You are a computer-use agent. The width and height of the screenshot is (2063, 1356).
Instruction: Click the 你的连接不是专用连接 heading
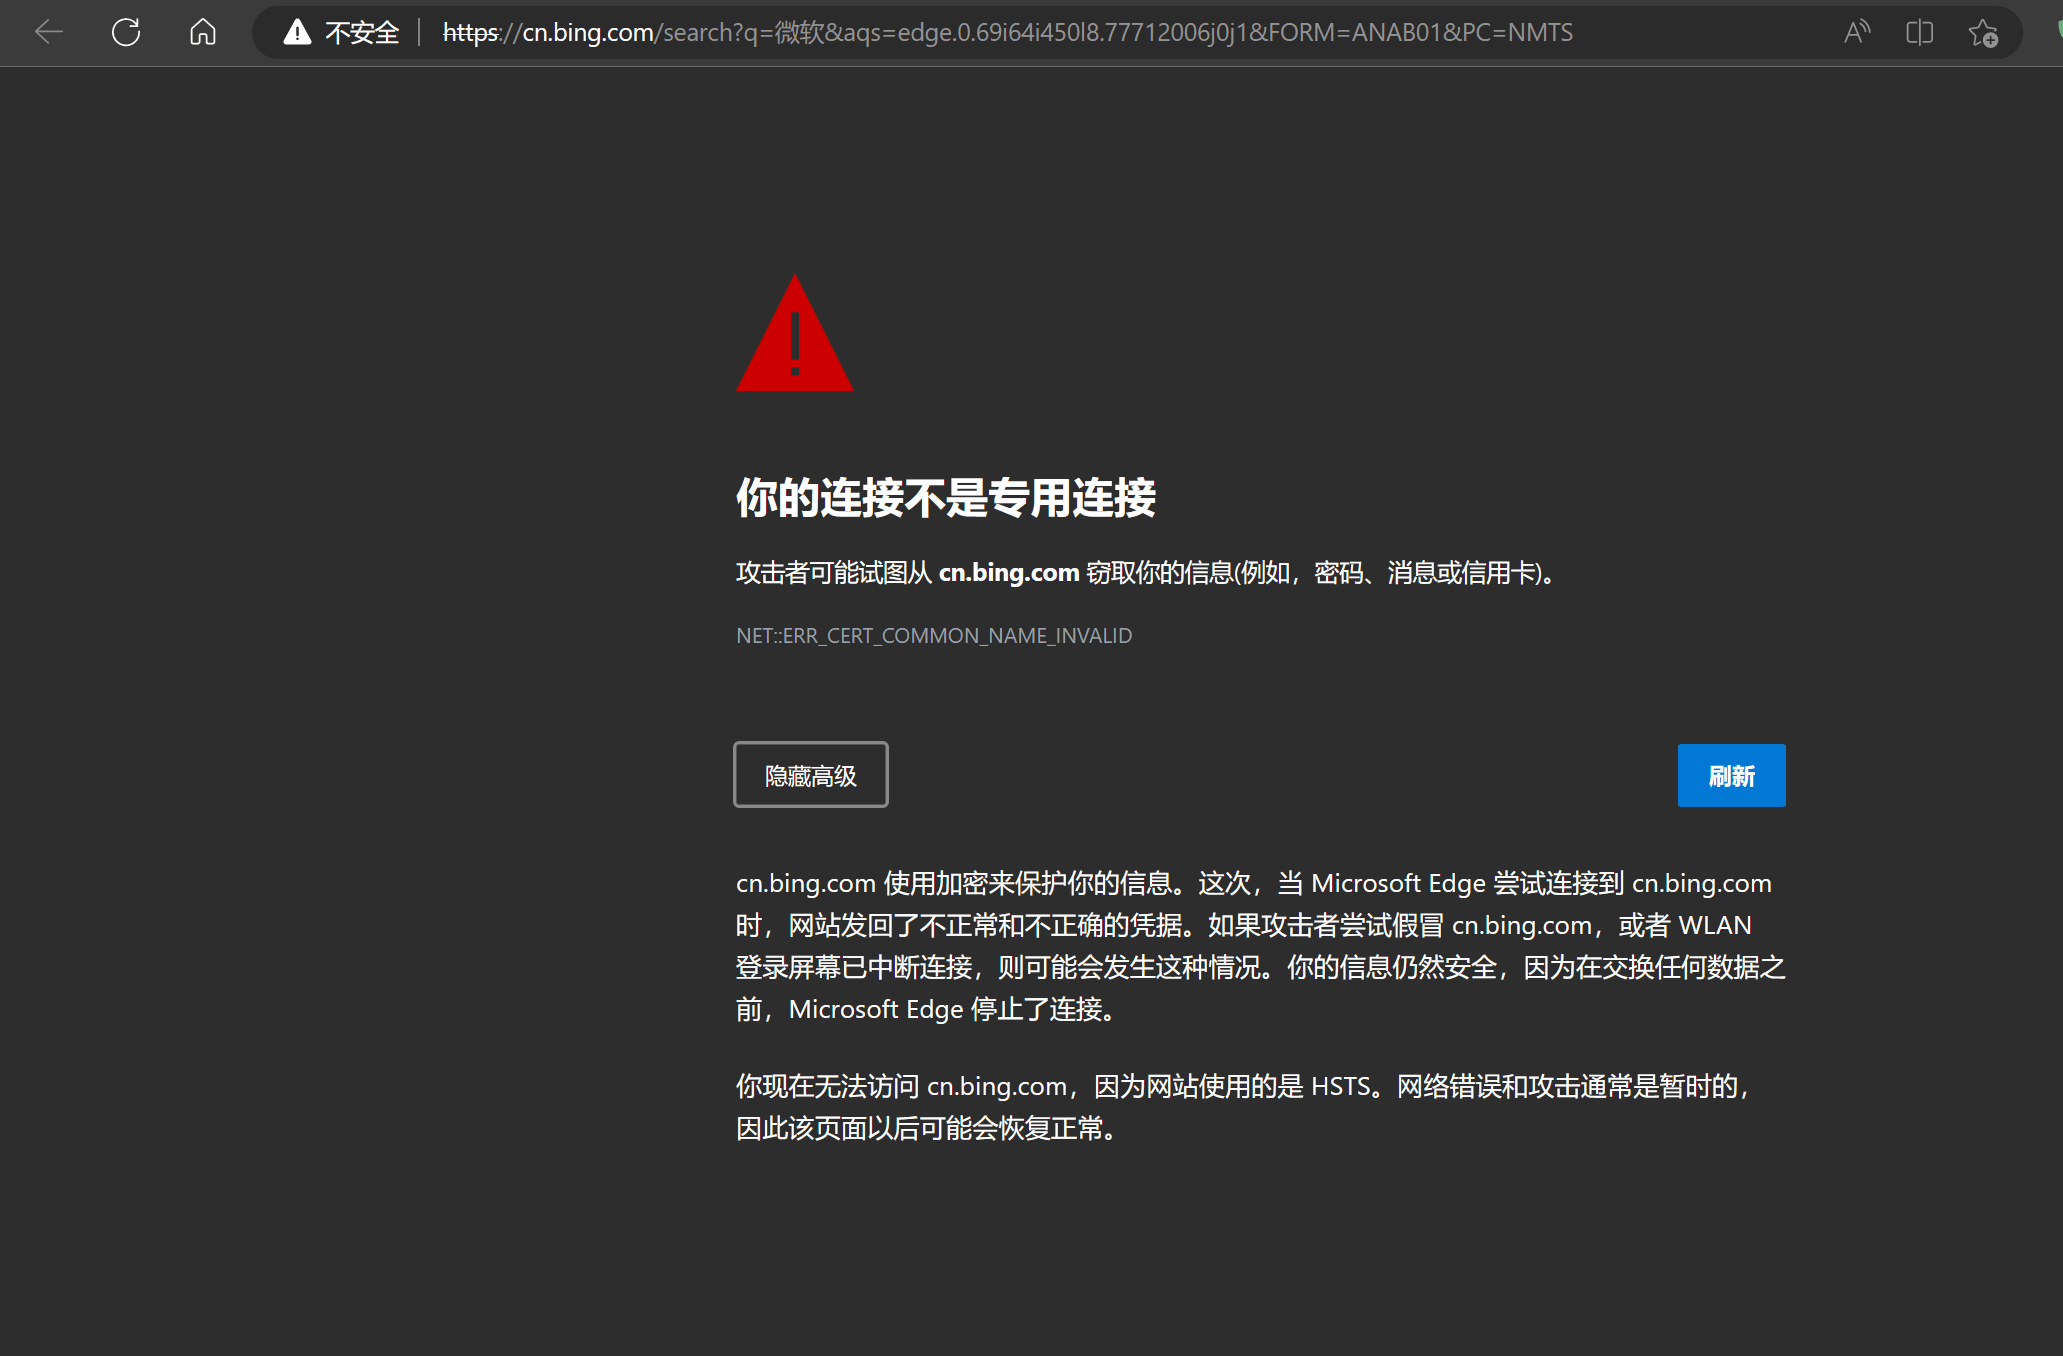tap(946, 497)
